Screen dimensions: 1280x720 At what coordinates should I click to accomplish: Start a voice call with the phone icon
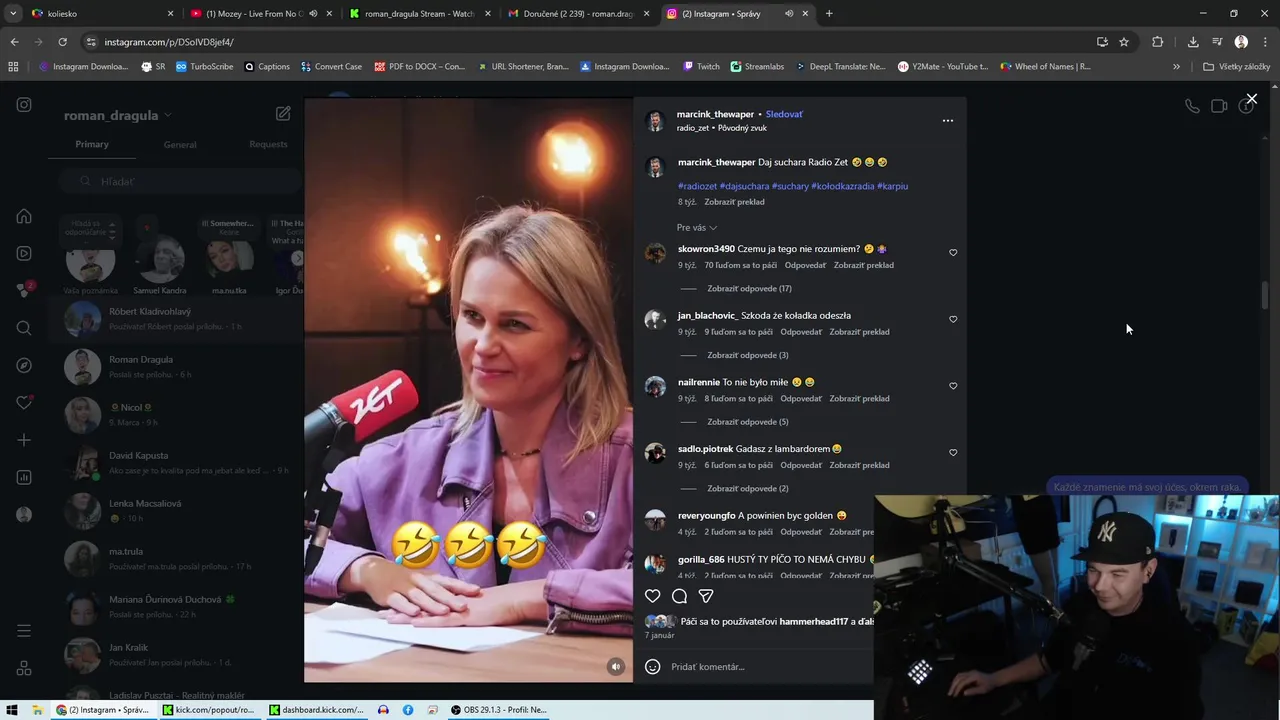(x=1192, y=106)
